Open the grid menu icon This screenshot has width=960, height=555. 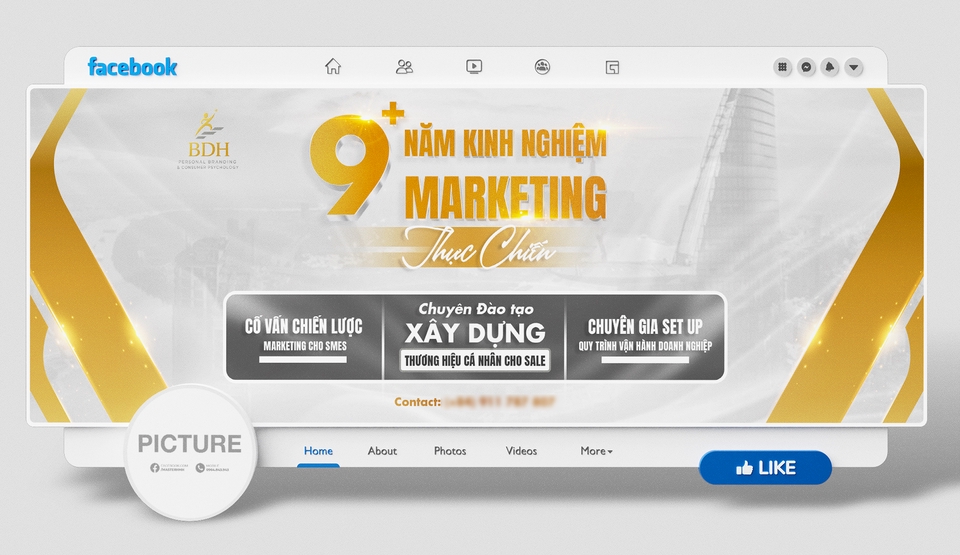point(783,67)
